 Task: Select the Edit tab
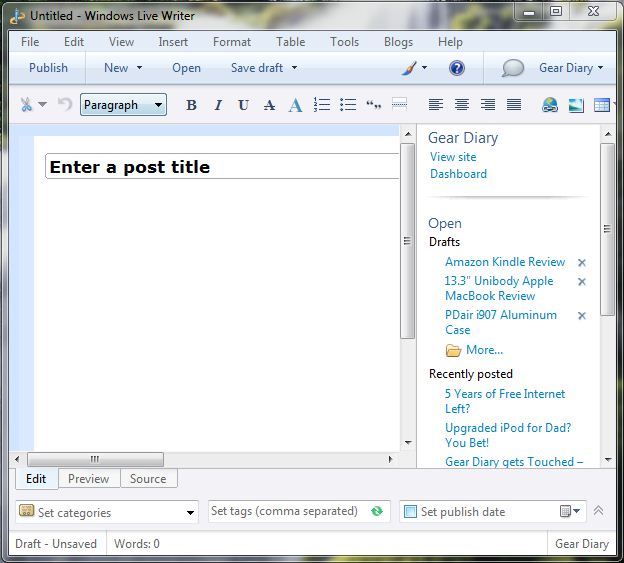36,479
